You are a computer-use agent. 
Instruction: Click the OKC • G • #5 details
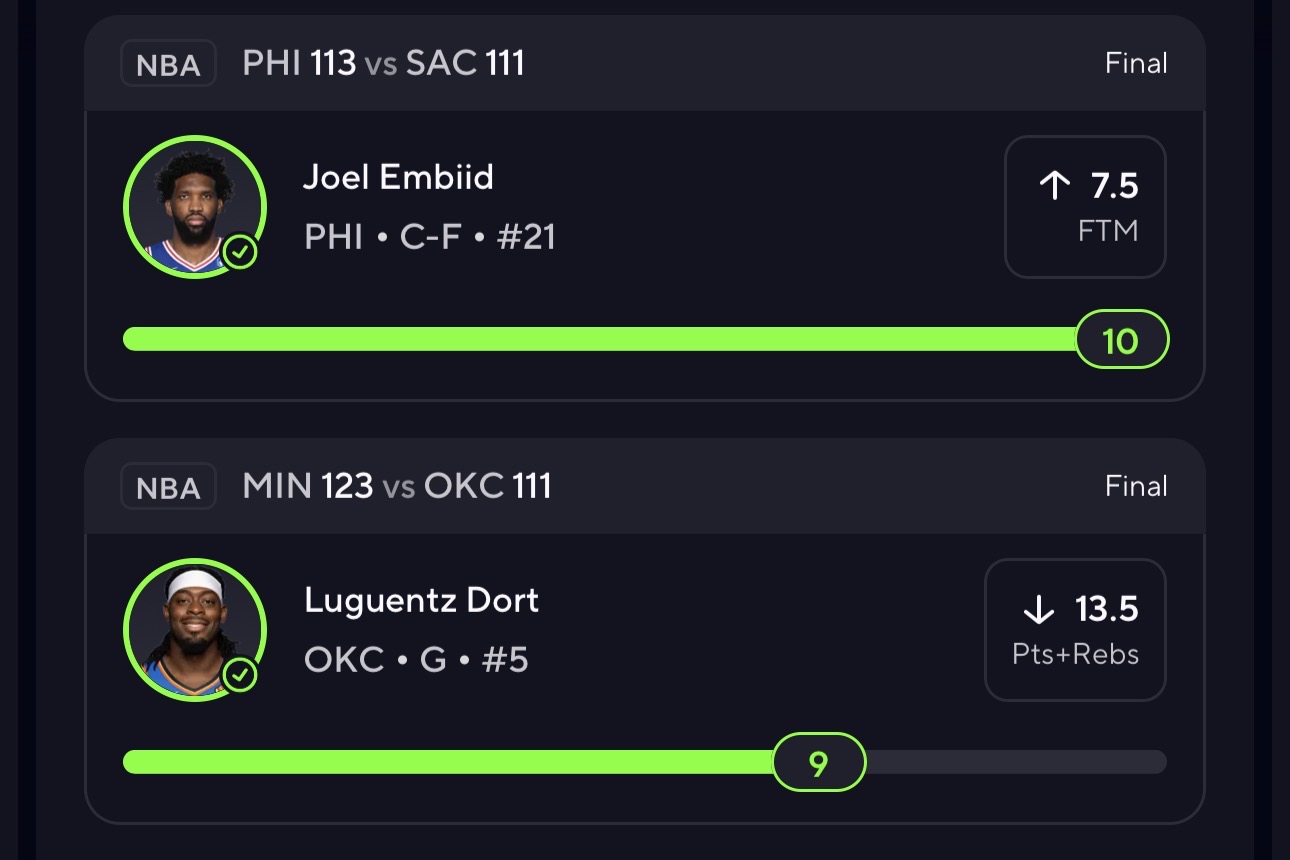pos(416,660)
